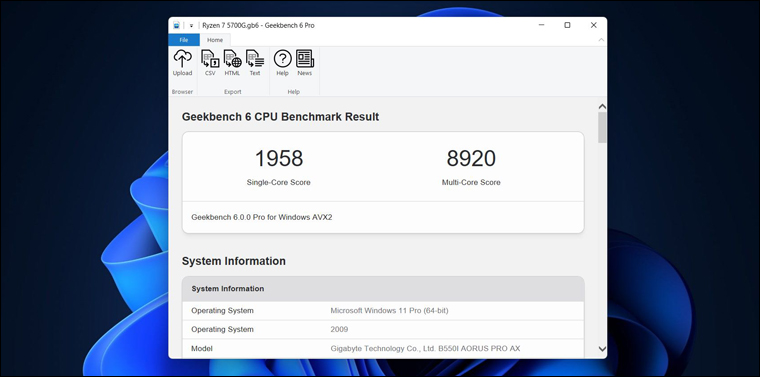The width and height of the screenshot is (760, 377).
Task: Click the multi-core score 8920
Action: 471,158
